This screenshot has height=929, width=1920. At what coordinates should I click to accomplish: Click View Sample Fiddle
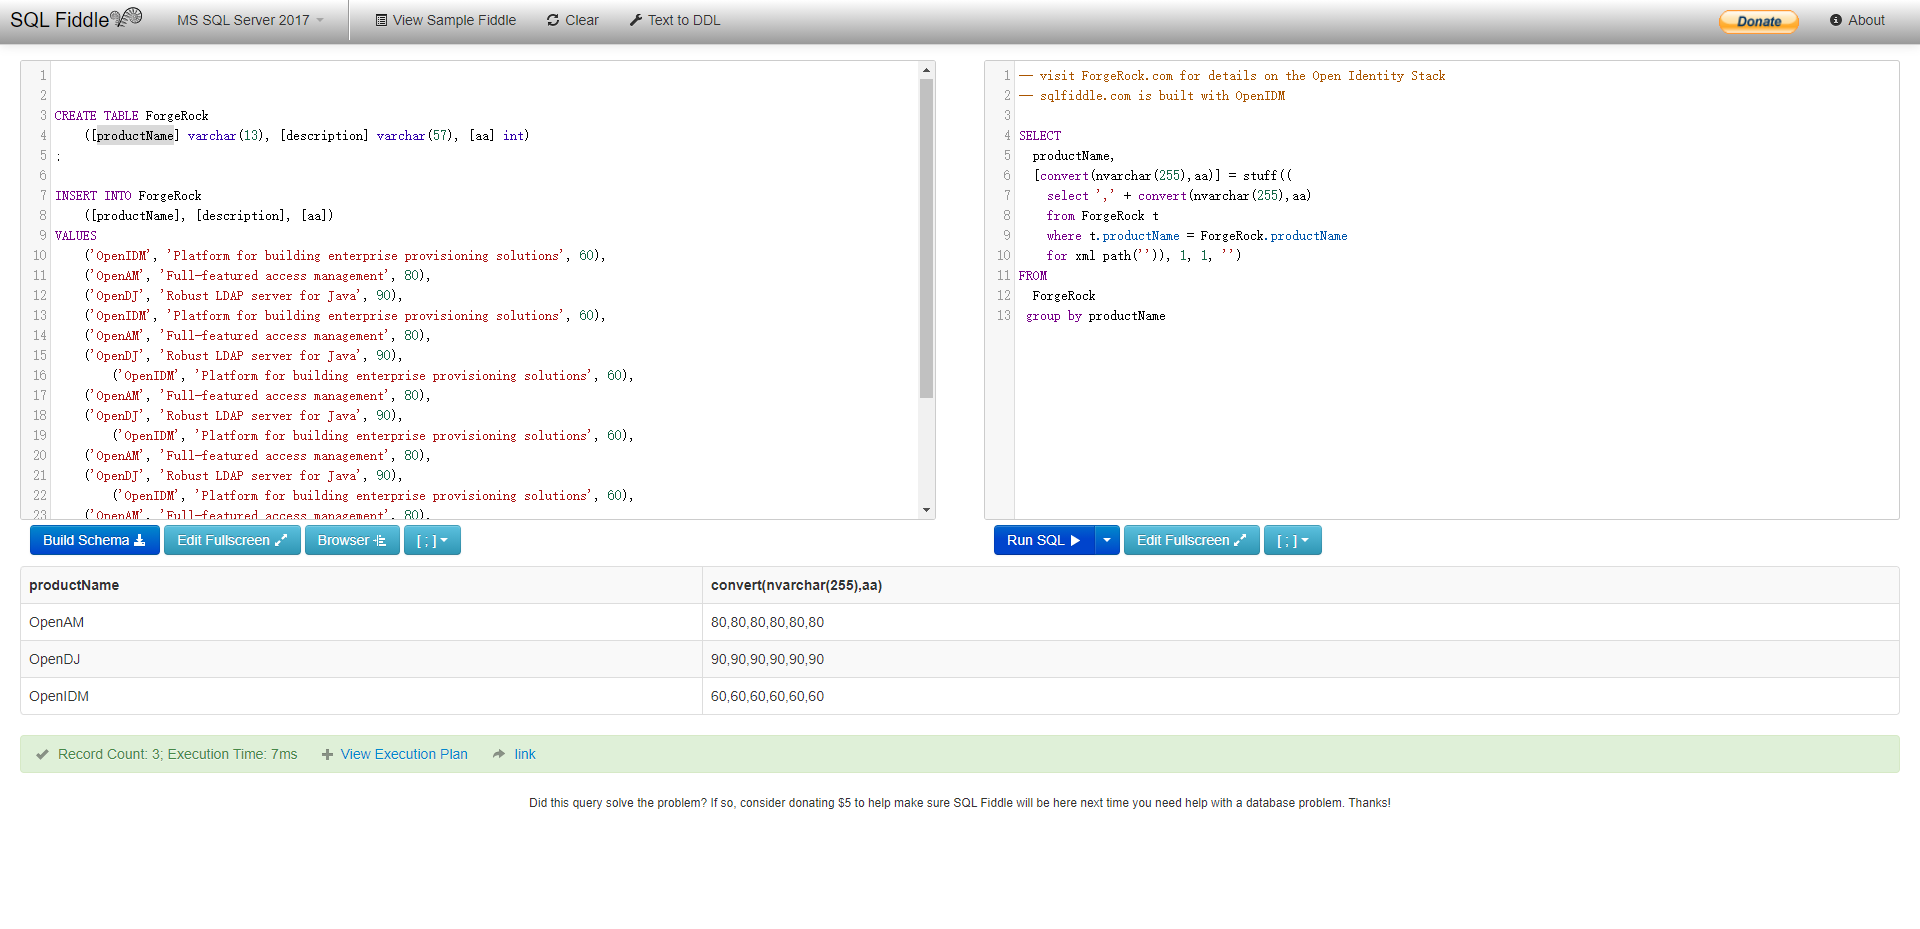pos(446,20)
